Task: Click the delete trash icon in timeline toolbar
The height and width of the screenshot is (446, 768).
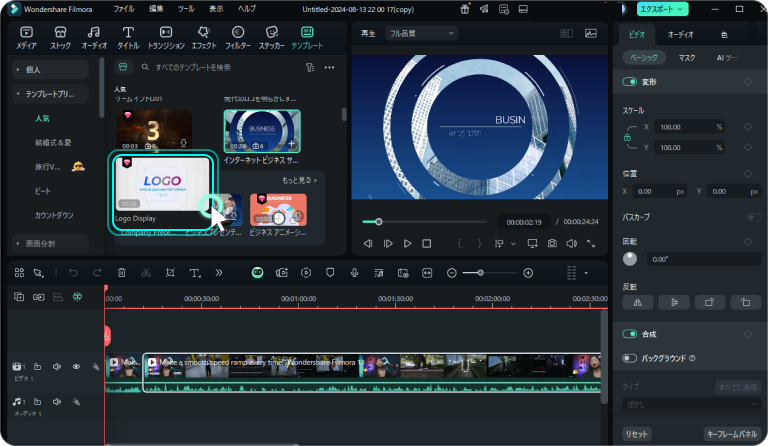Action: point(122,273)
